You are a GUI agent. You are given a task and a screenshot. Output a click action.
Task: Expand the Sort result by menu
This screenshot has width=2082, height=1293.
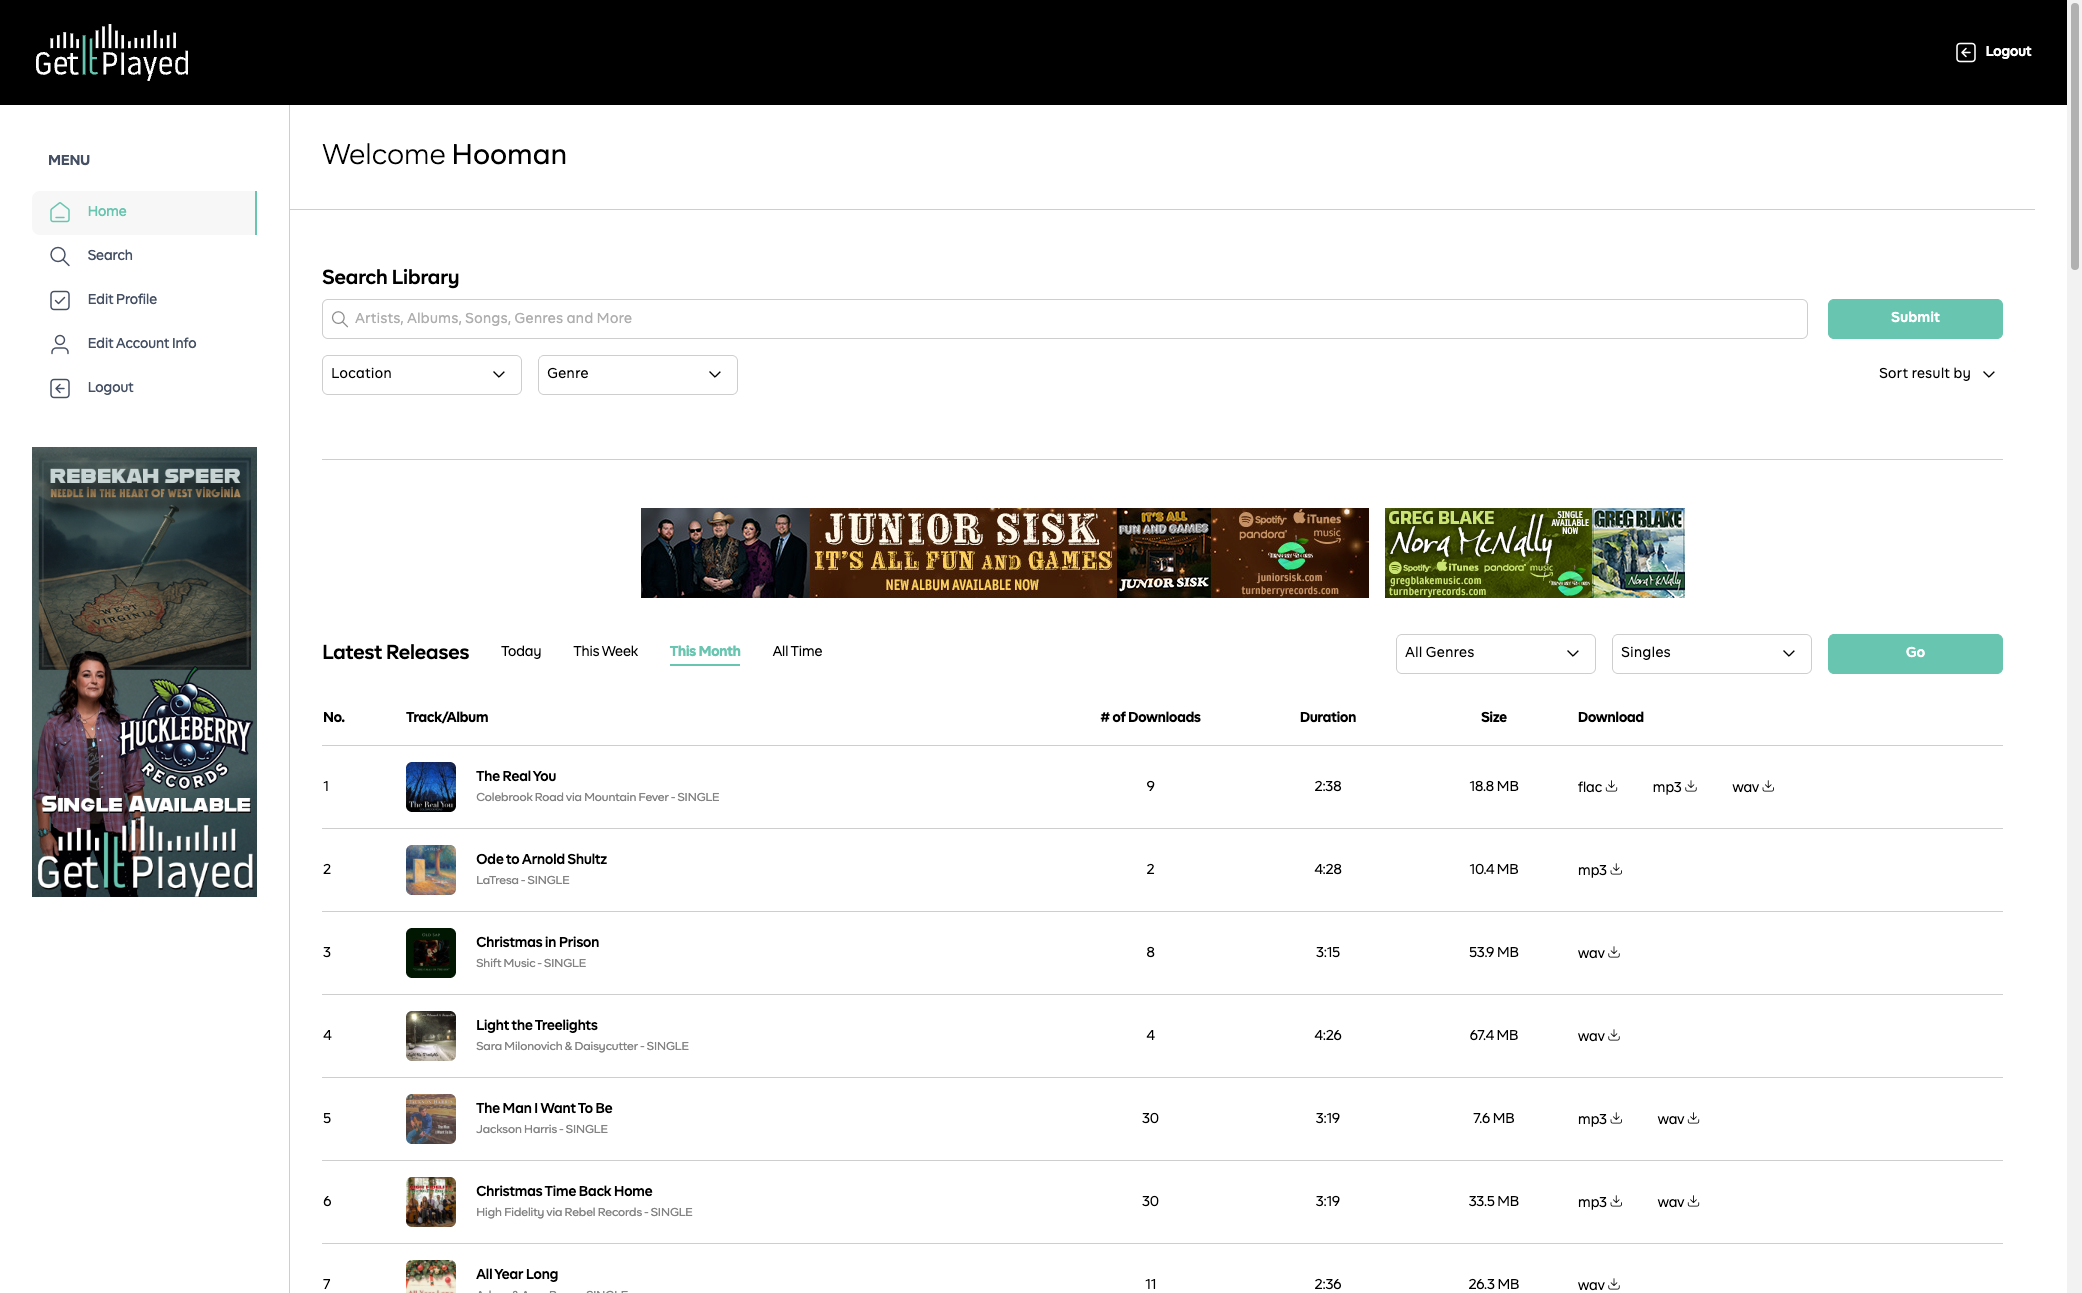point(1936,374)
